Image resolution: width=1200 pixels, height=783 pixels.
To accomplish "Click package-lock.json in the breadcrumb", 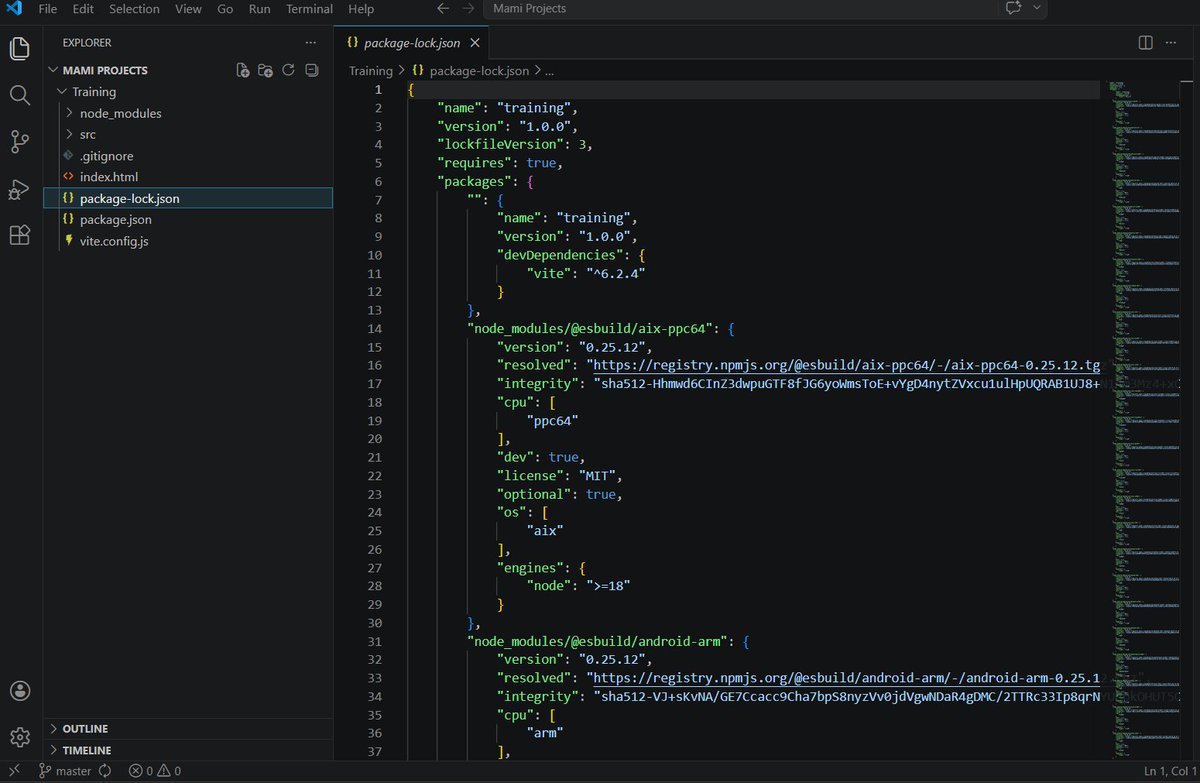I will pyautogui.click(x=479, y=71).
